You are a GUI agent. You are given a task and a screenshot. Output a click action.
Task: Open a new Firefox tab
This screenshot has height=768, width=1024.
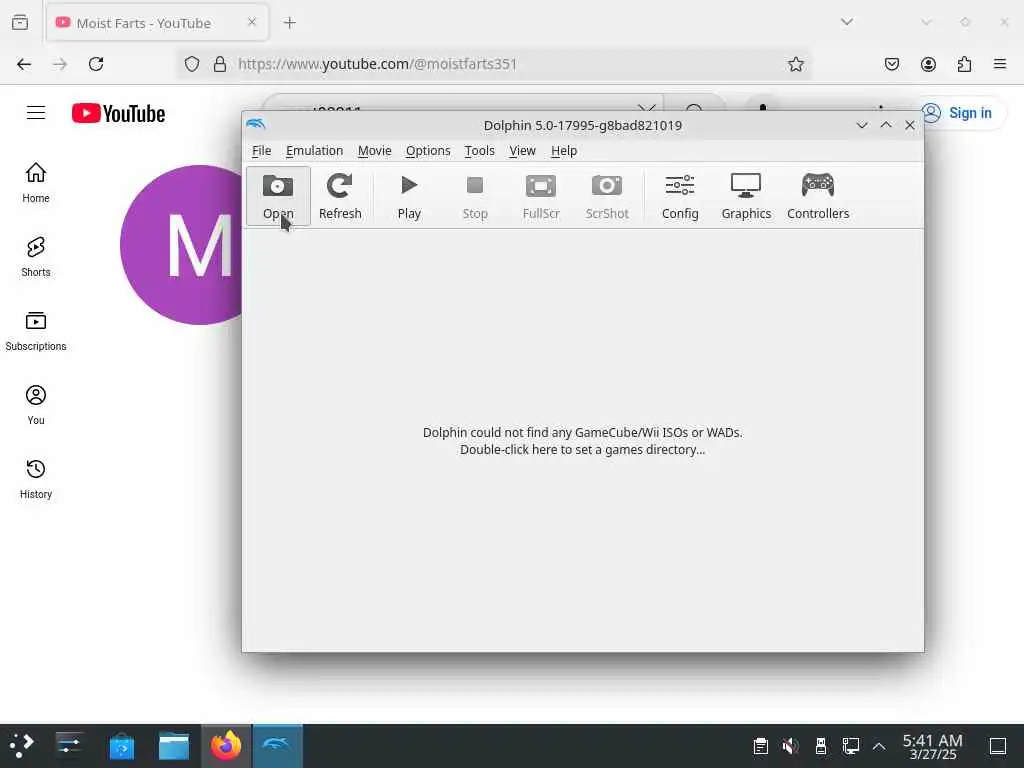[289, 23]
